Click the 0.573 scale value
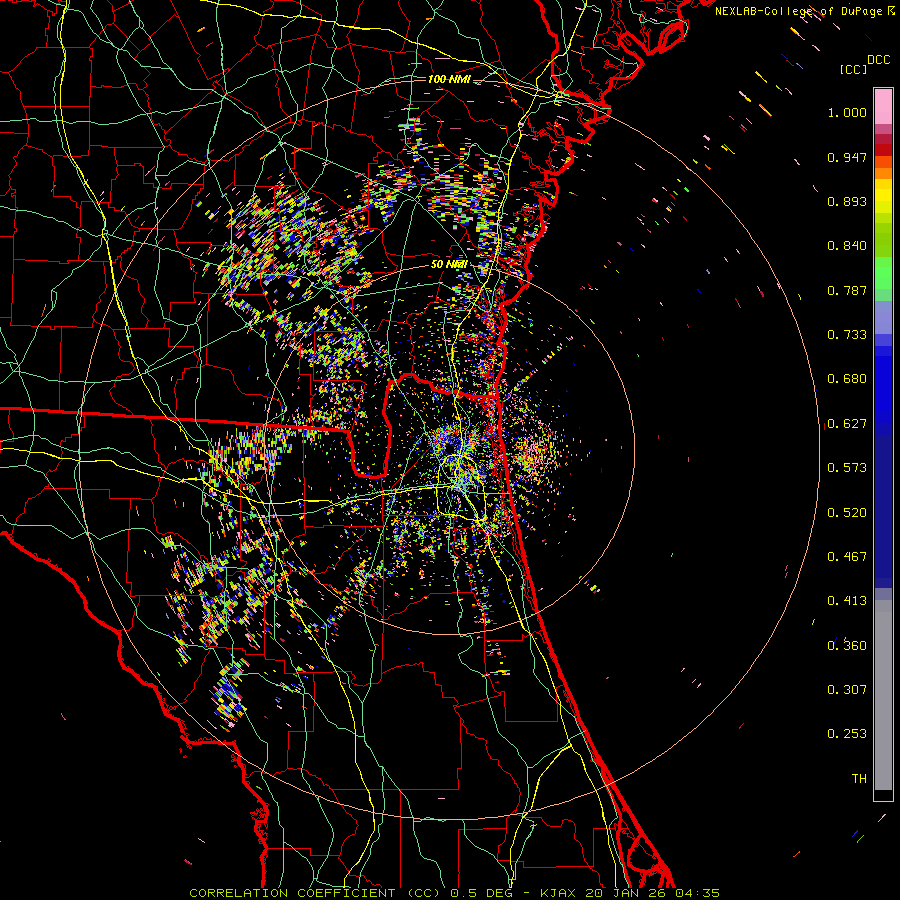900x900 pixels. [847, 468]
